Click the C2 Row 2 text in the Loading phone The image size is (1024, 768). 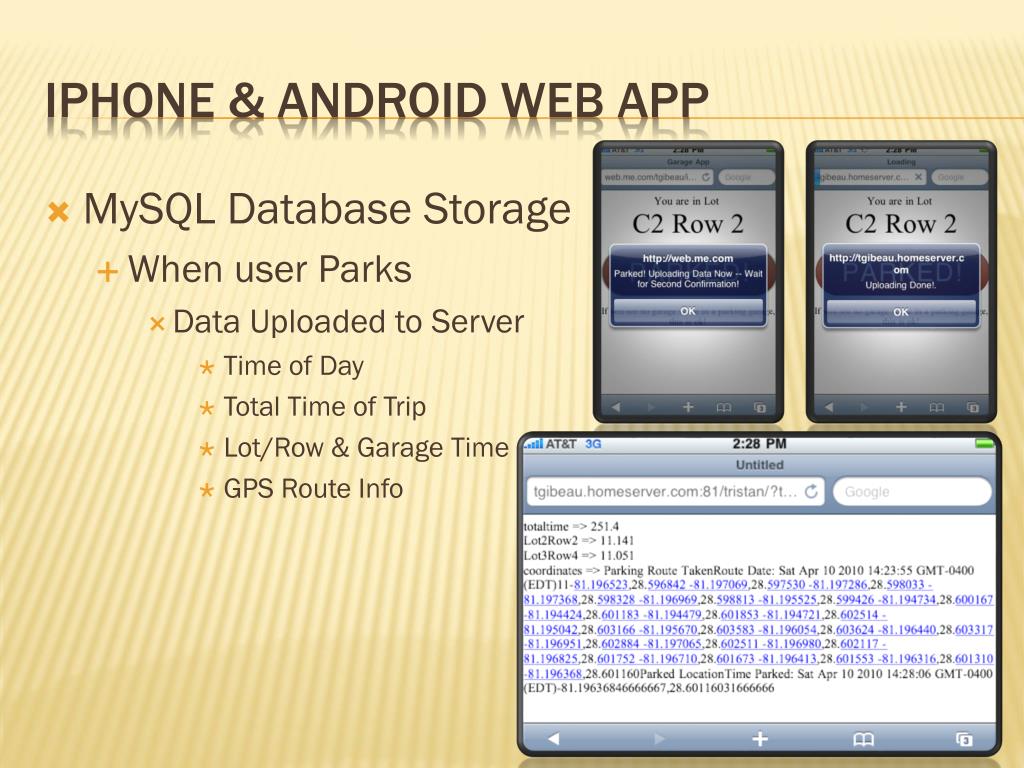(901, 224)
